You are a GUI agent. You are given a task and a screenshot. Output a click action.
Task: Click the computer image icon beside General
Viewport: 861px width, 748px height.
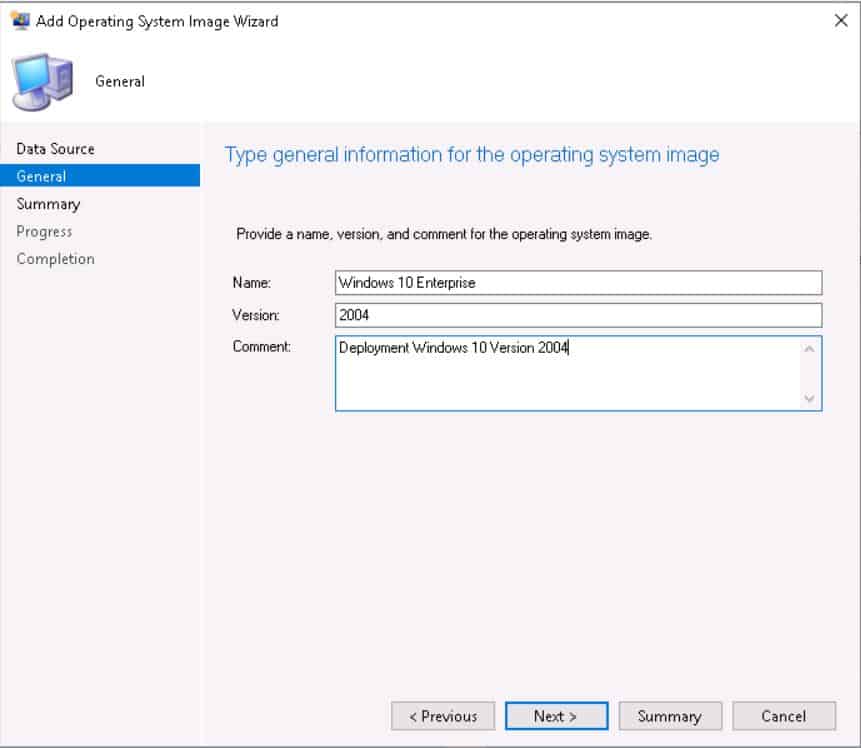(x=43, y=82)
